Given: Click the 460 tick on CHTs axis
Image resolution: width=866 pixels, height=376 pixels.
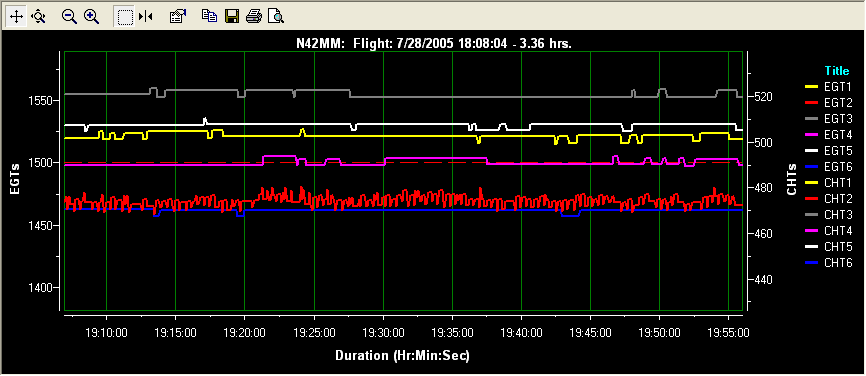Looking at the screenshot, I should [x=762, y=234].
